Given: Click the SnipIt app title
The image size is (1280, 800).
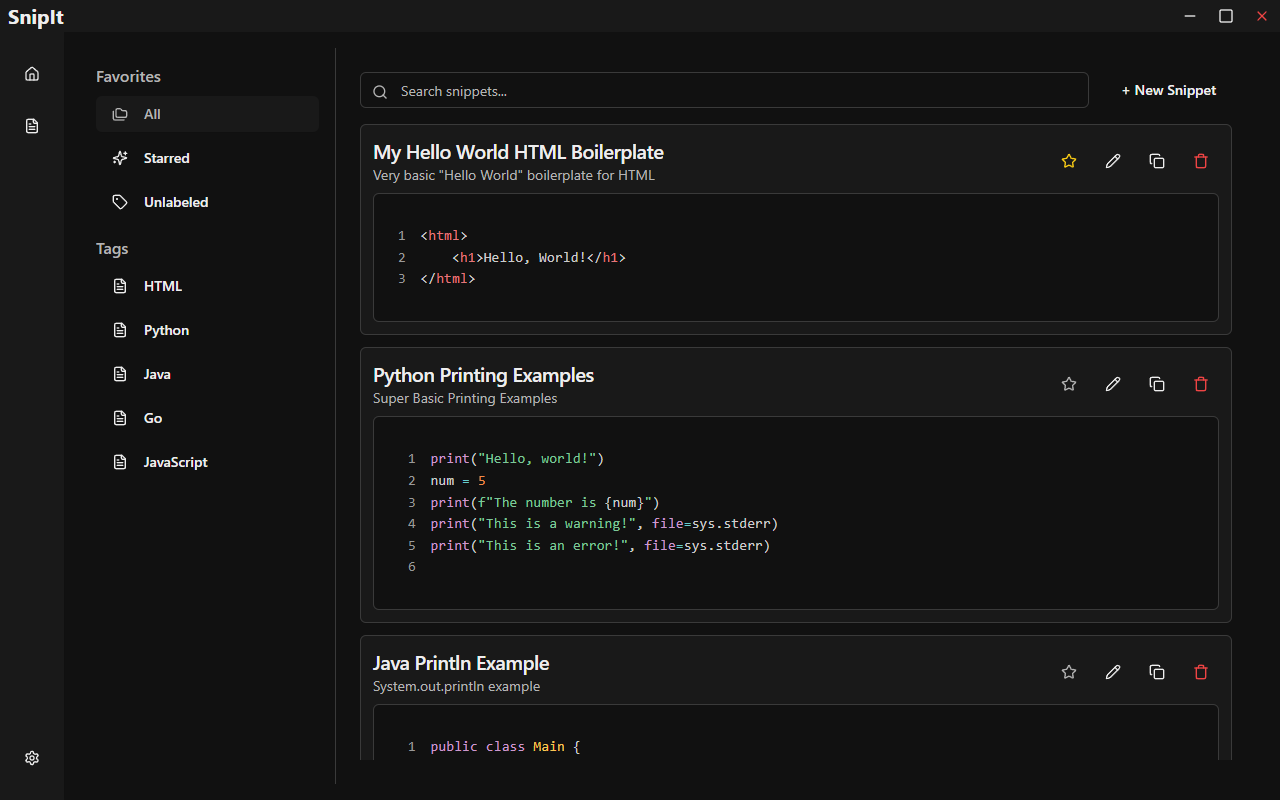Looking at the screenshot, I should pos(36,17).
